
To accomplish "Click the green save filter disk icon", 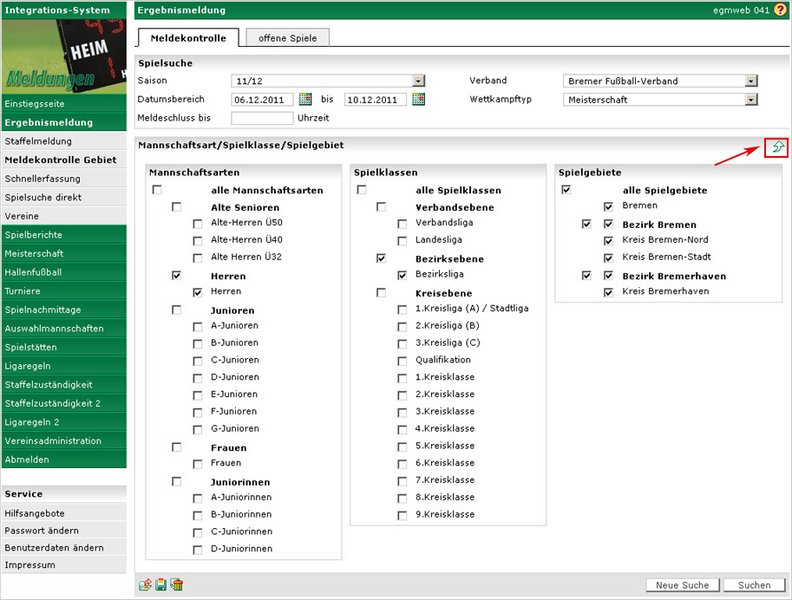I will [161, 585].
